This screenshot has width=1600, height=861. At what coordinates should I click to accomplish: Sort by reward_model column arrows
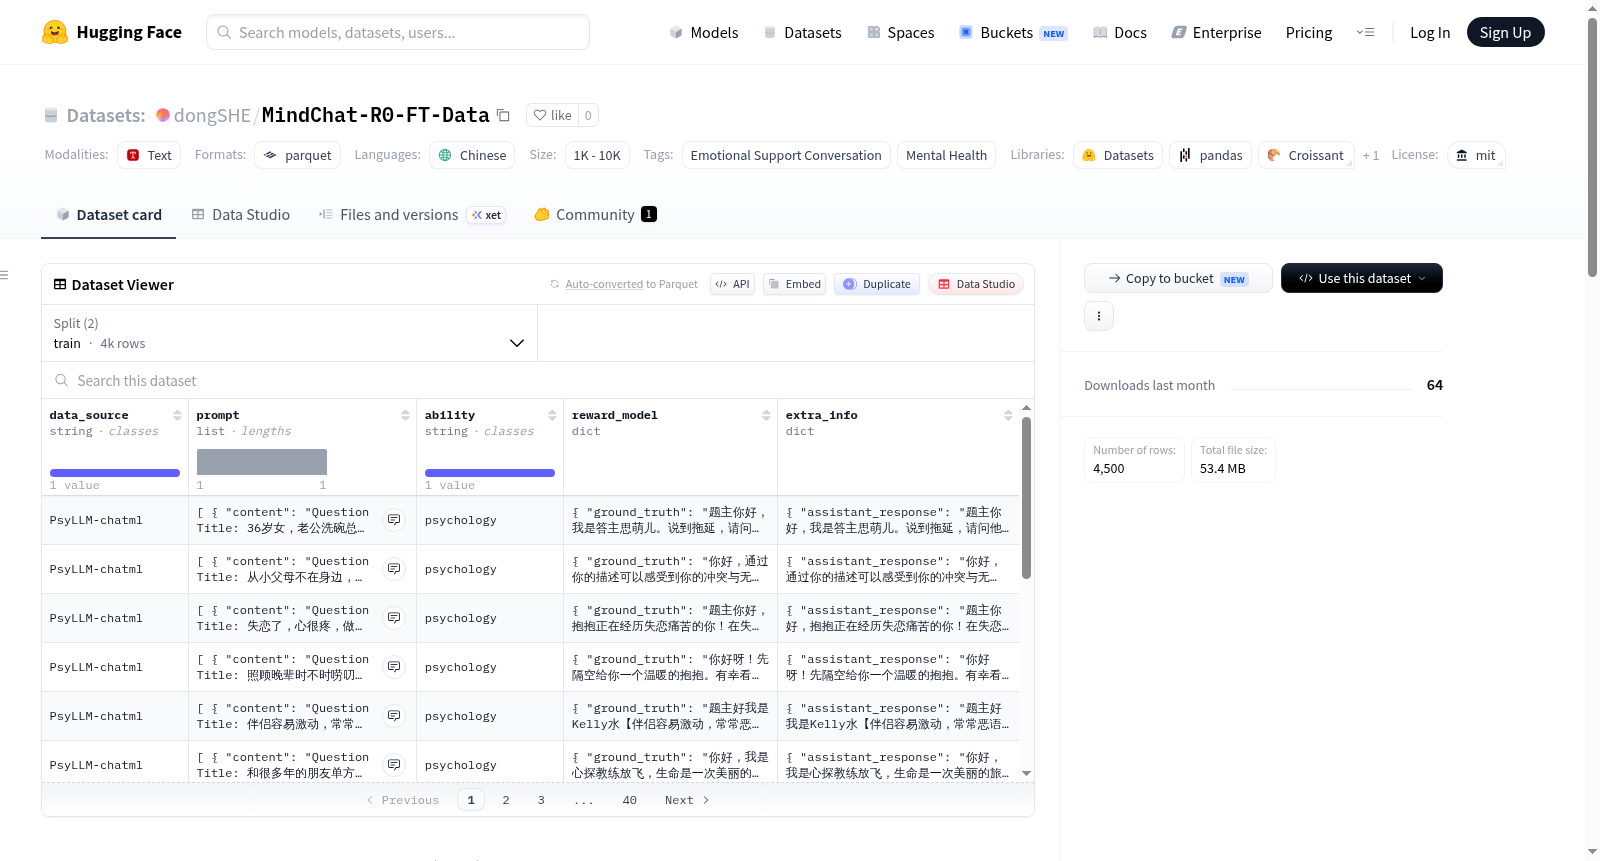[766, 415]
